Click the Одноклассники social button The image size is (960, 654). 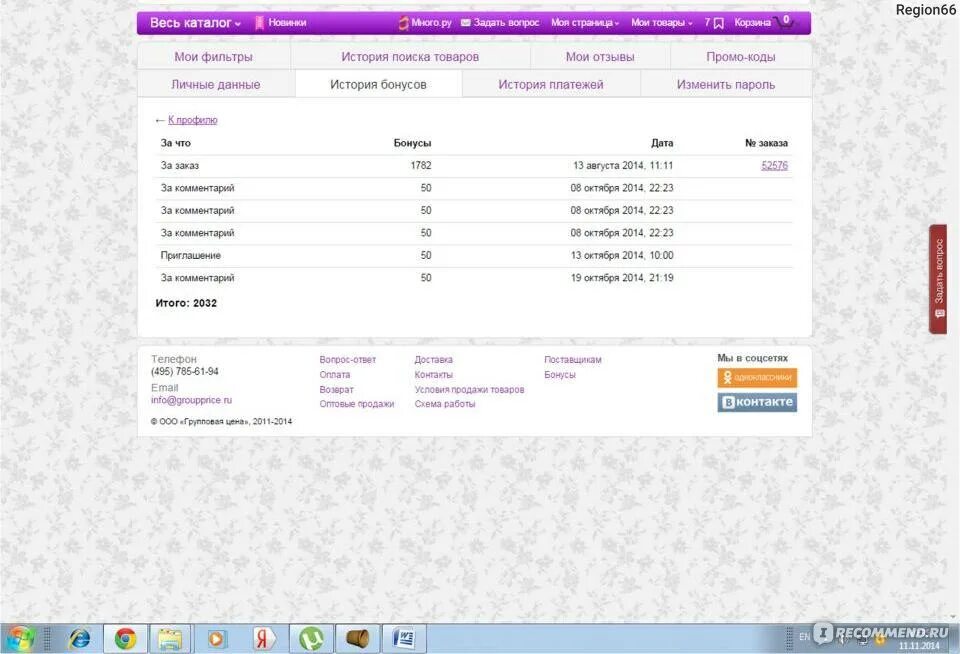(757, 378)
